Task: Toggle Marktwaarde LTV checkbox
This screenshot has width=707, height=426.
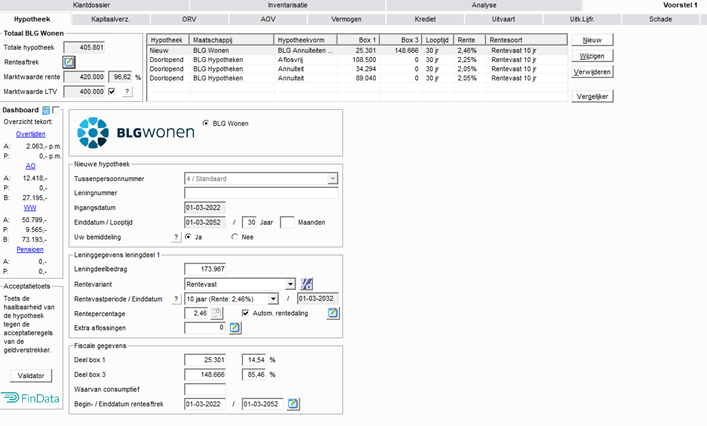Action: pos(112,92)
